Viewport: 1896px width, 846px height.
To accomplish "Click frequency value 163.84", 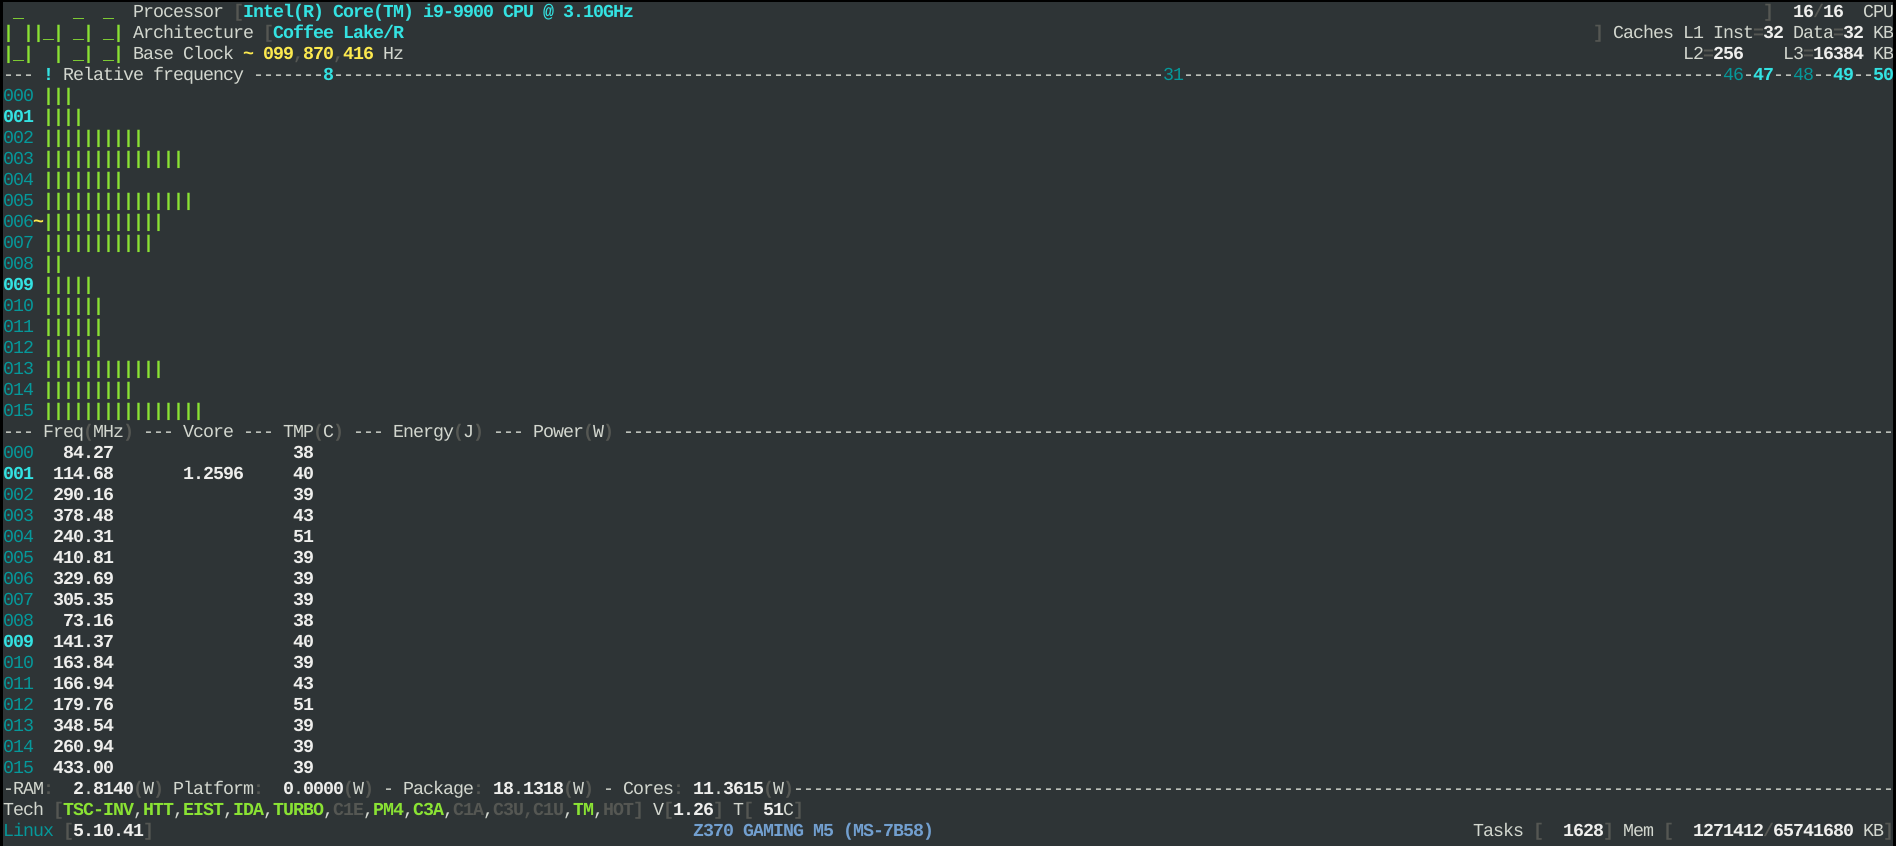I will click(x=83, y=663).
